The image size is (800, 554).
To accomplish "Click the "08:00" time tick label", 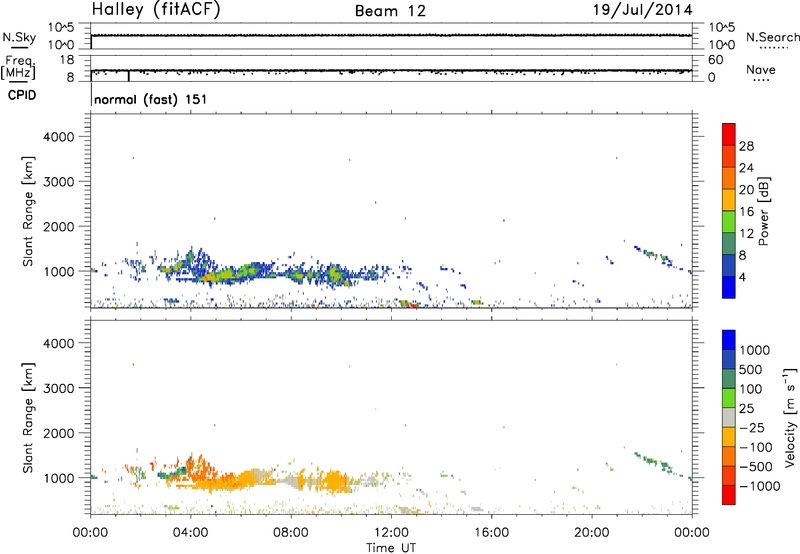I will pos(291,533).
